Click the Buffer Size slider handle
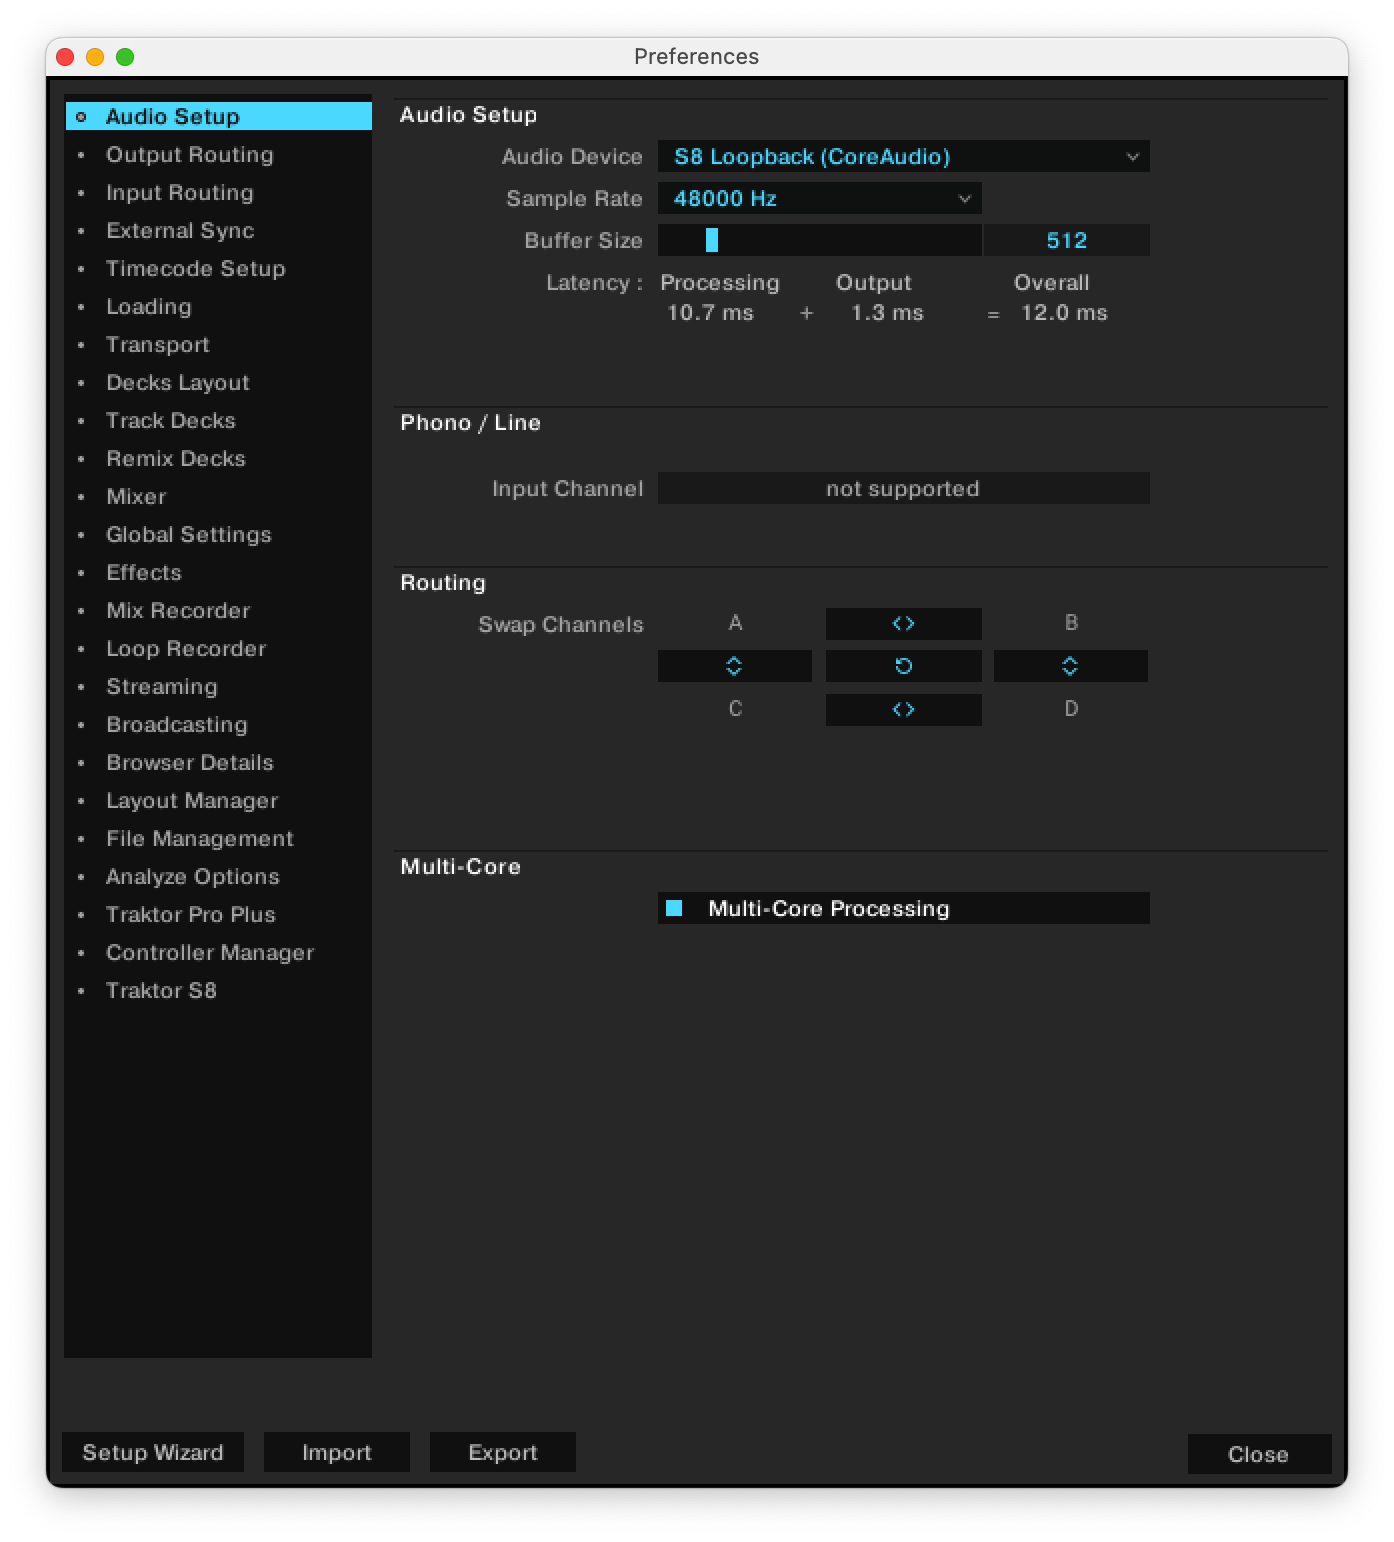Viewport: 1394px width, 1542px height. [x=712, y=240]
